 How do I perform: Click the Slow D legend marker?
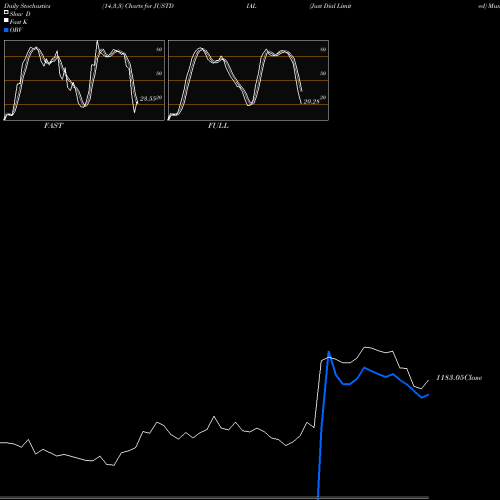click(6, 13)
